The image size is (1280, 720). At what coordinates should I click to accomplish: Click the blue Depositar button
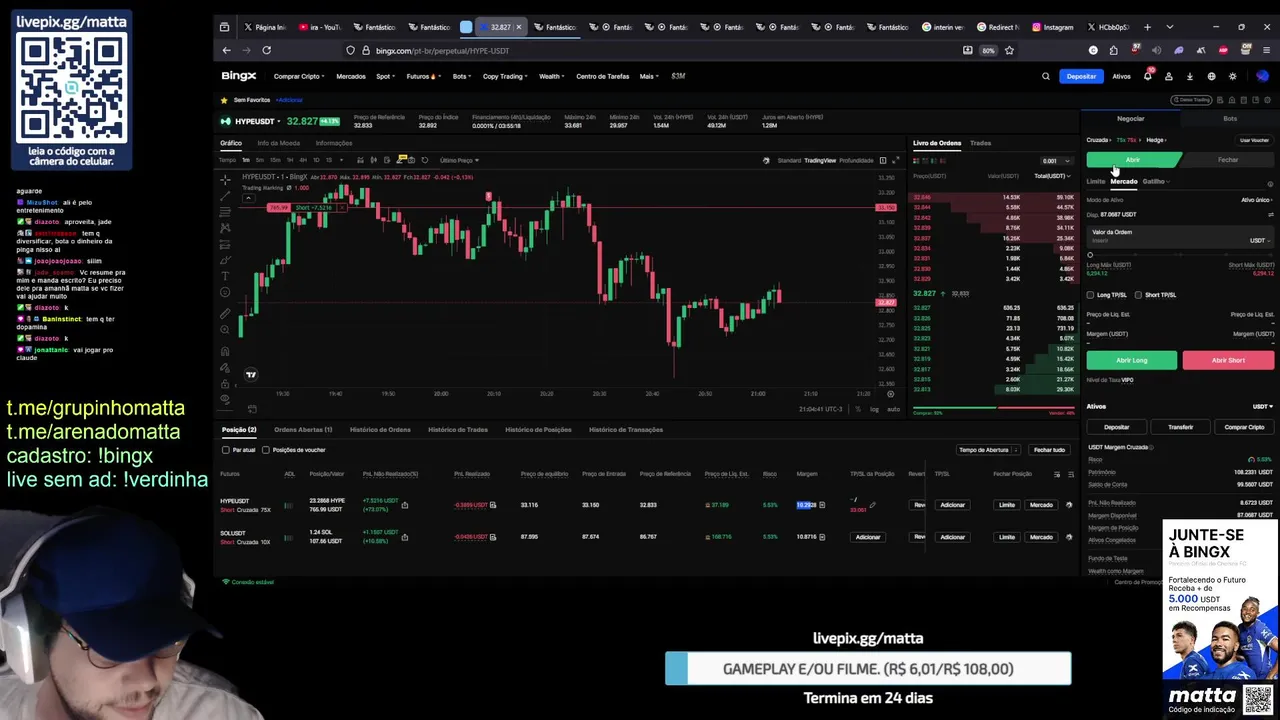1081,76
